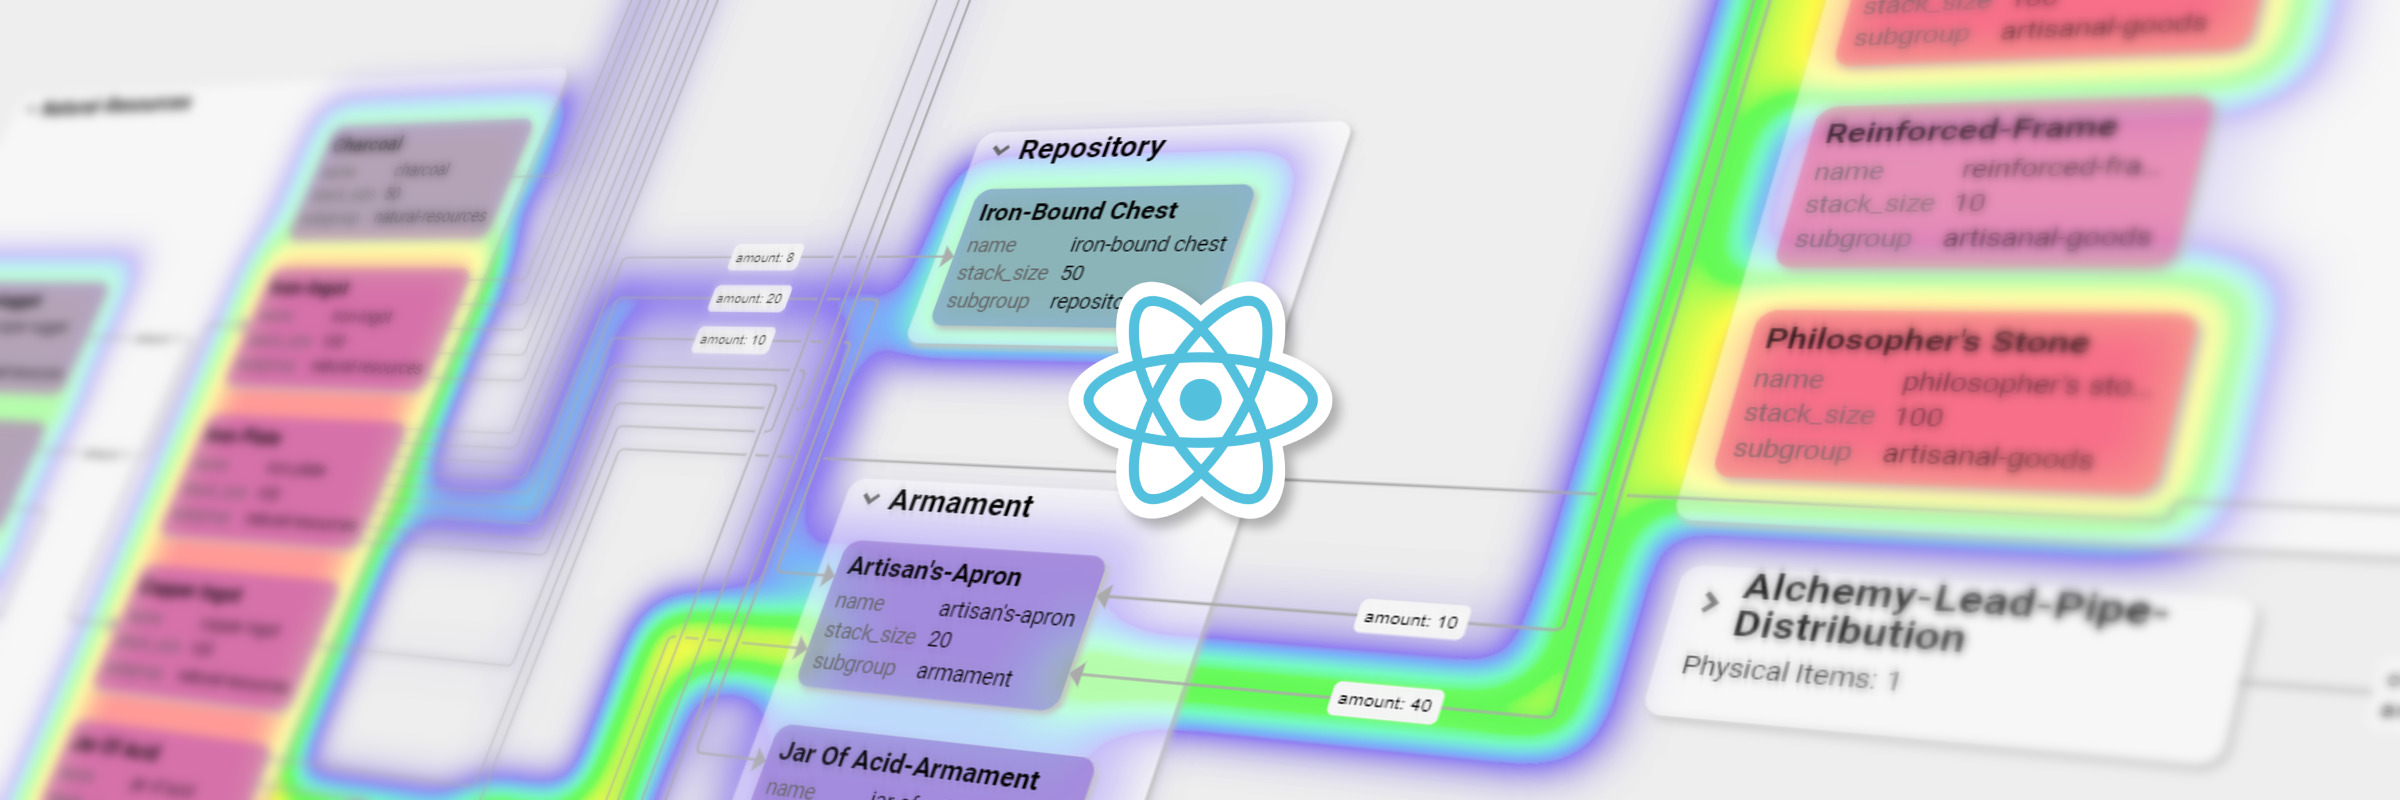Image resolution: width=2400 pixels, height=800 pixels.
Task: Click the 'amount: 40' edge label
Action: point(1385,703)
